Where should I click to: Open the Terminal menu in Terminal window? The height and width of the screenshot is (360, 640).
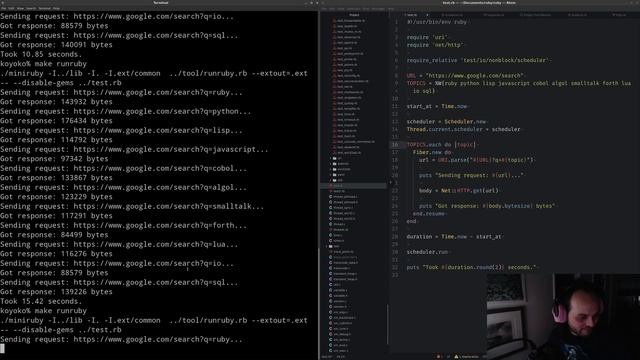coord(44,8)
